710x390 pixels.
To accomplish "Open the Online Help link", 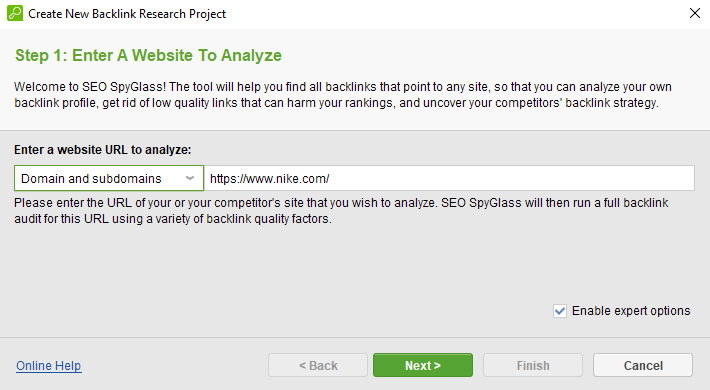I will click(x=48, y=366).
